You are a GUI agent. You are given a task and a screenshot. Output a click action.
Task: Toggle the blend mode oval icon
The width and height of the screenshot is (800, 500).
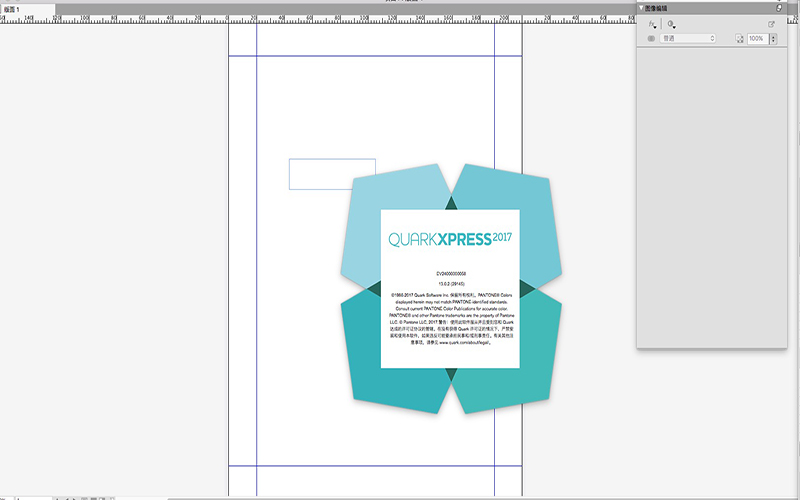[651, 39]
